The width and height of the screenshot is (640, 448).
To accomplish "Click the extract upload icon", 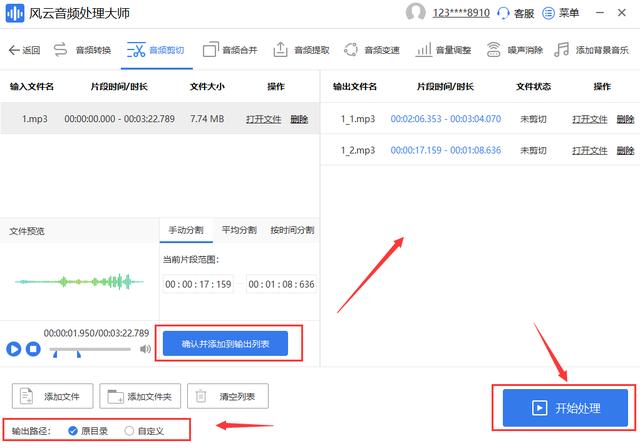I will tap(280, 50).
